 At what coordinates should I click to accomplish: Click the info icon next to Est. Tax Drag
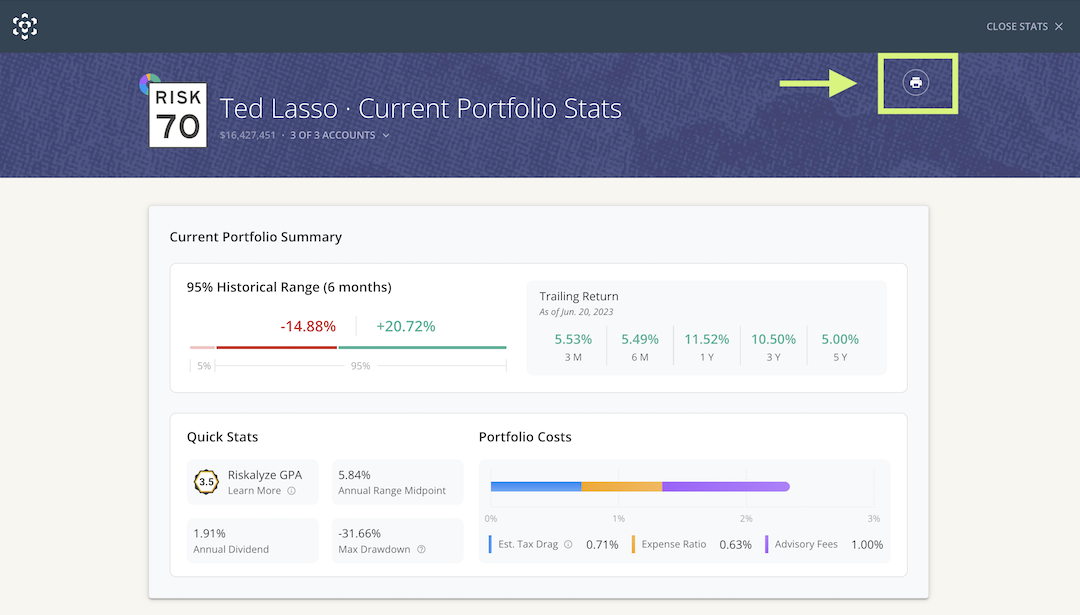point(567,544)
